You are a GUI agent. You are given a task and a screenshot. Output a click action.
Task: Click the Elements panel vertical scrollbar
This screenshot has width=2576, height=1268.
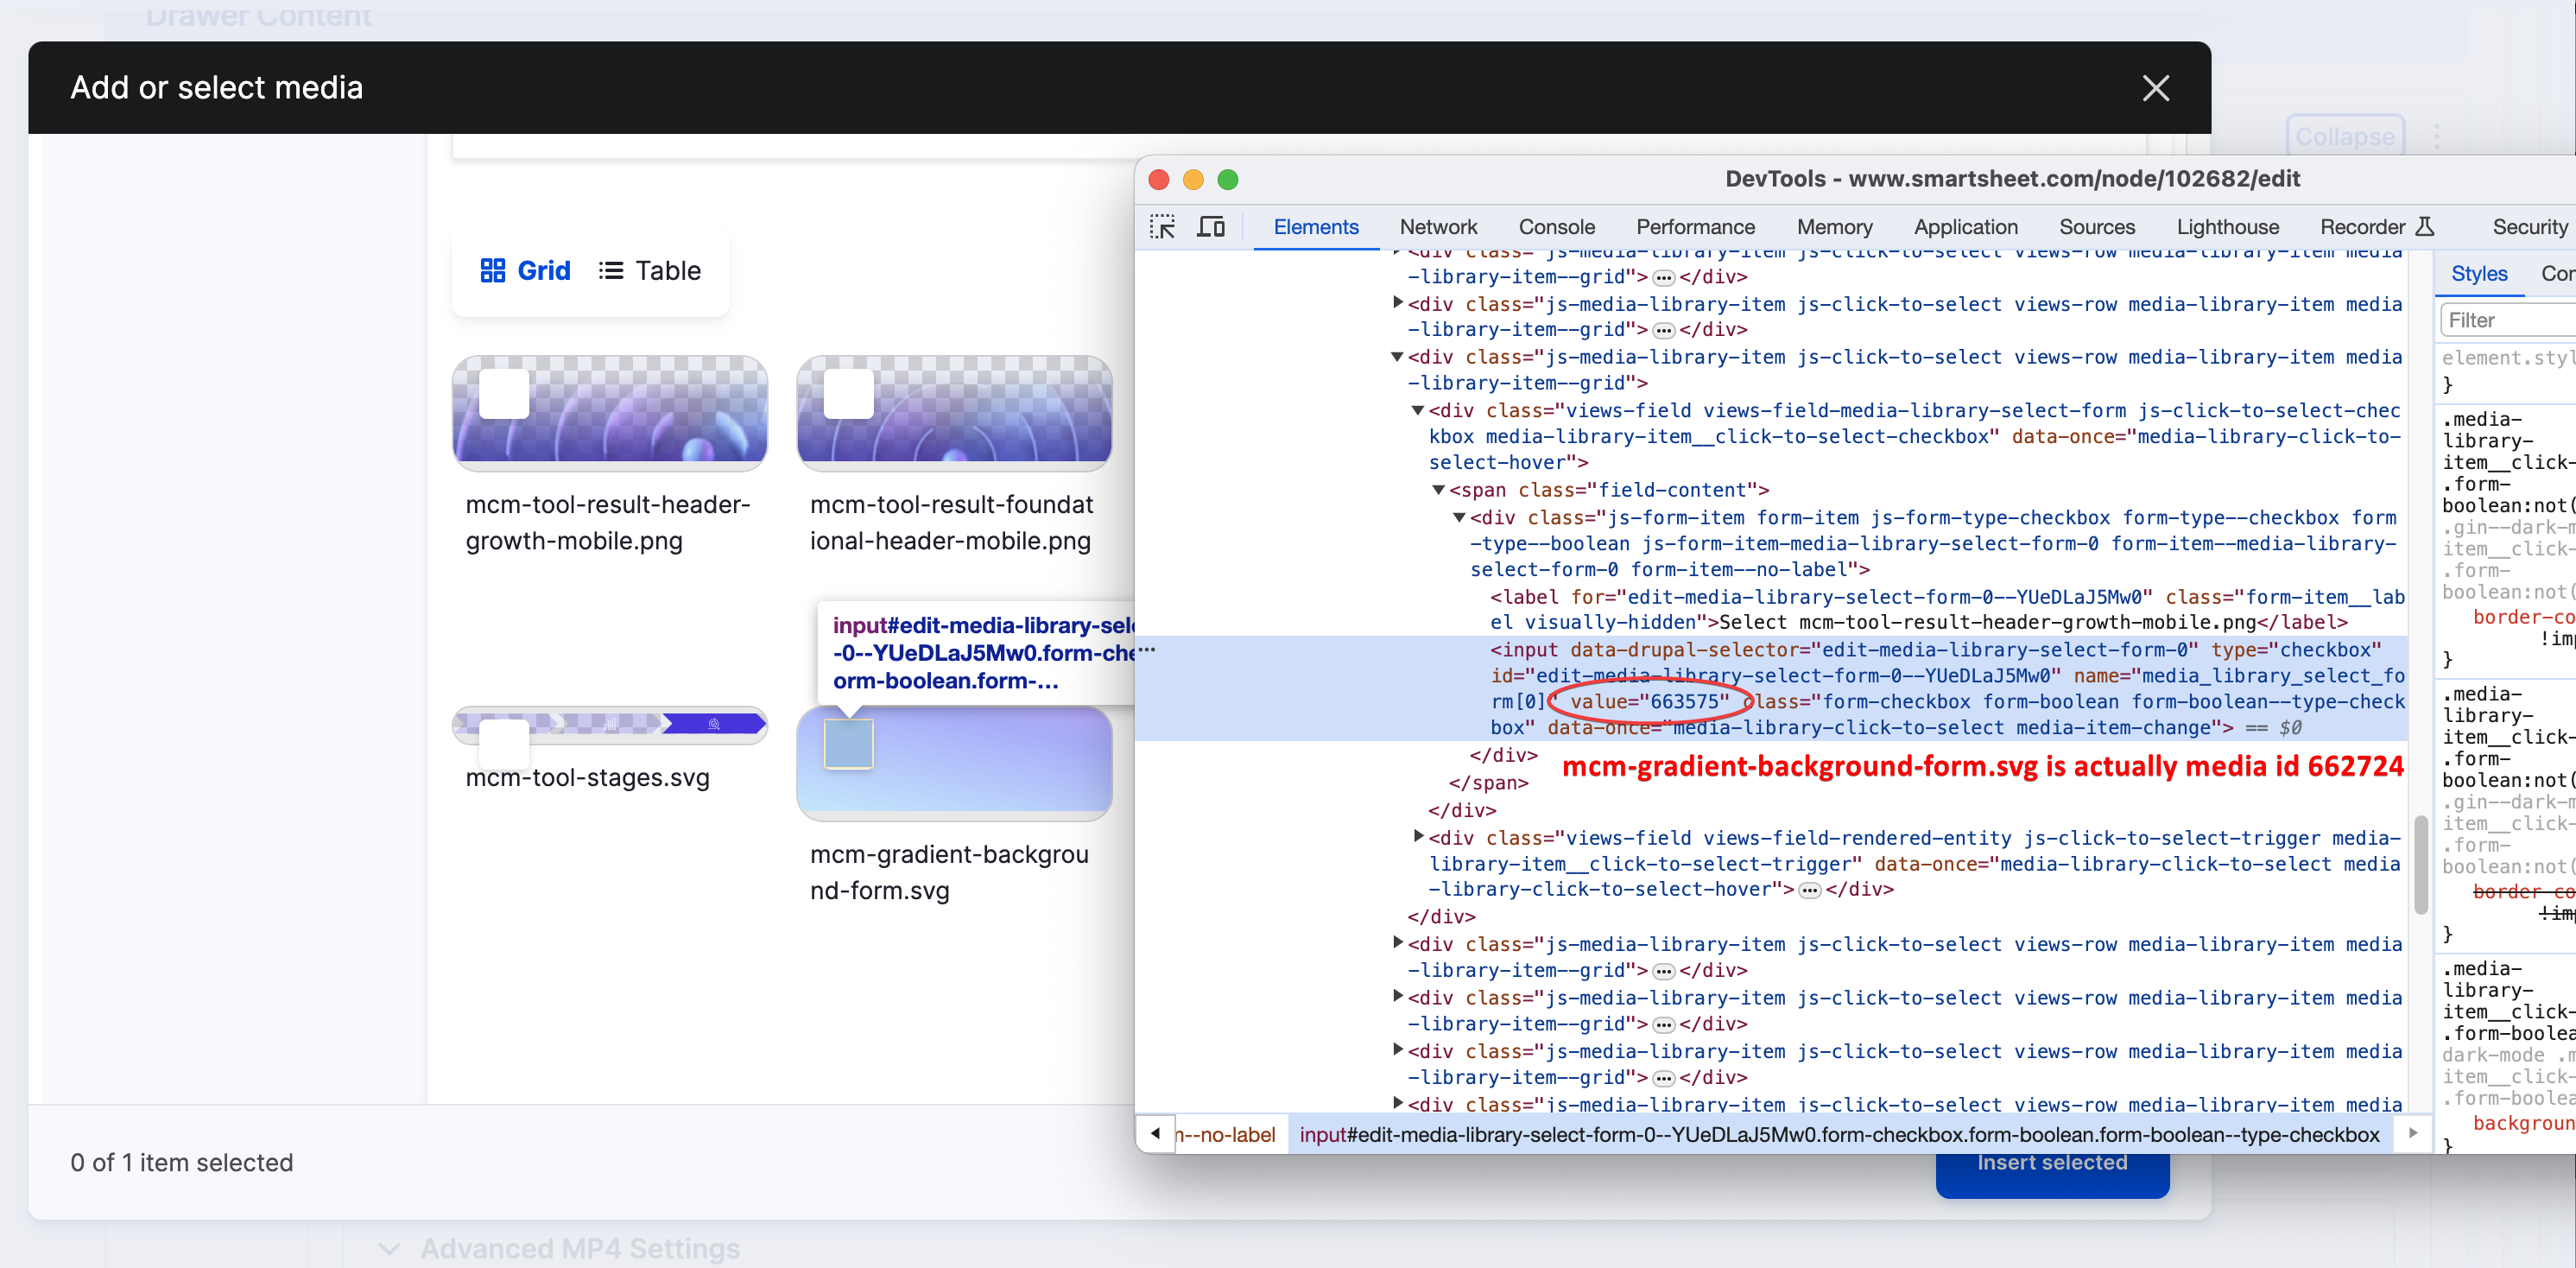2420,865
